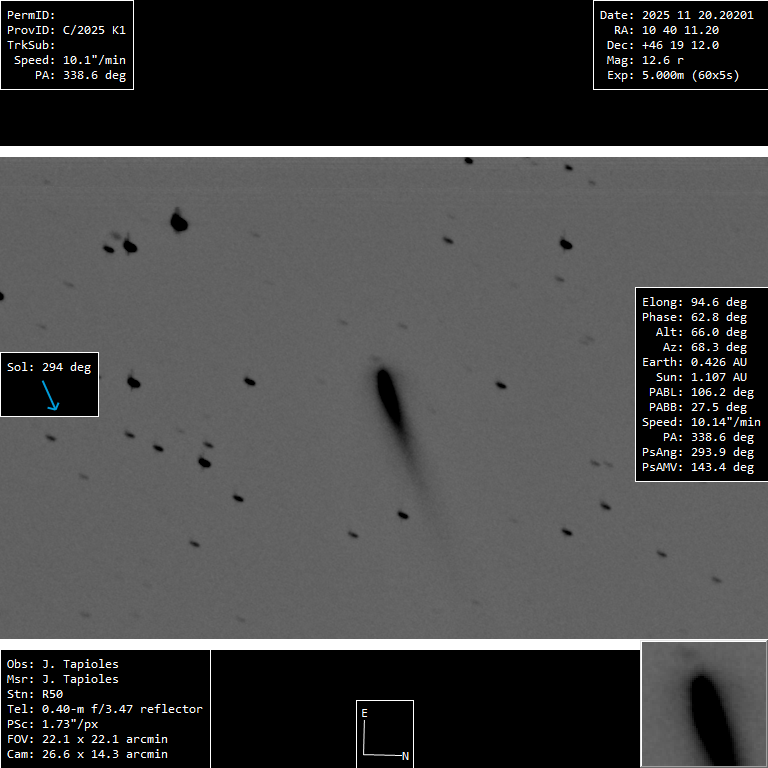768x768 pixels.
Task: Click the RA 10 40 11.20 line
Action: [x=666, y=30]
